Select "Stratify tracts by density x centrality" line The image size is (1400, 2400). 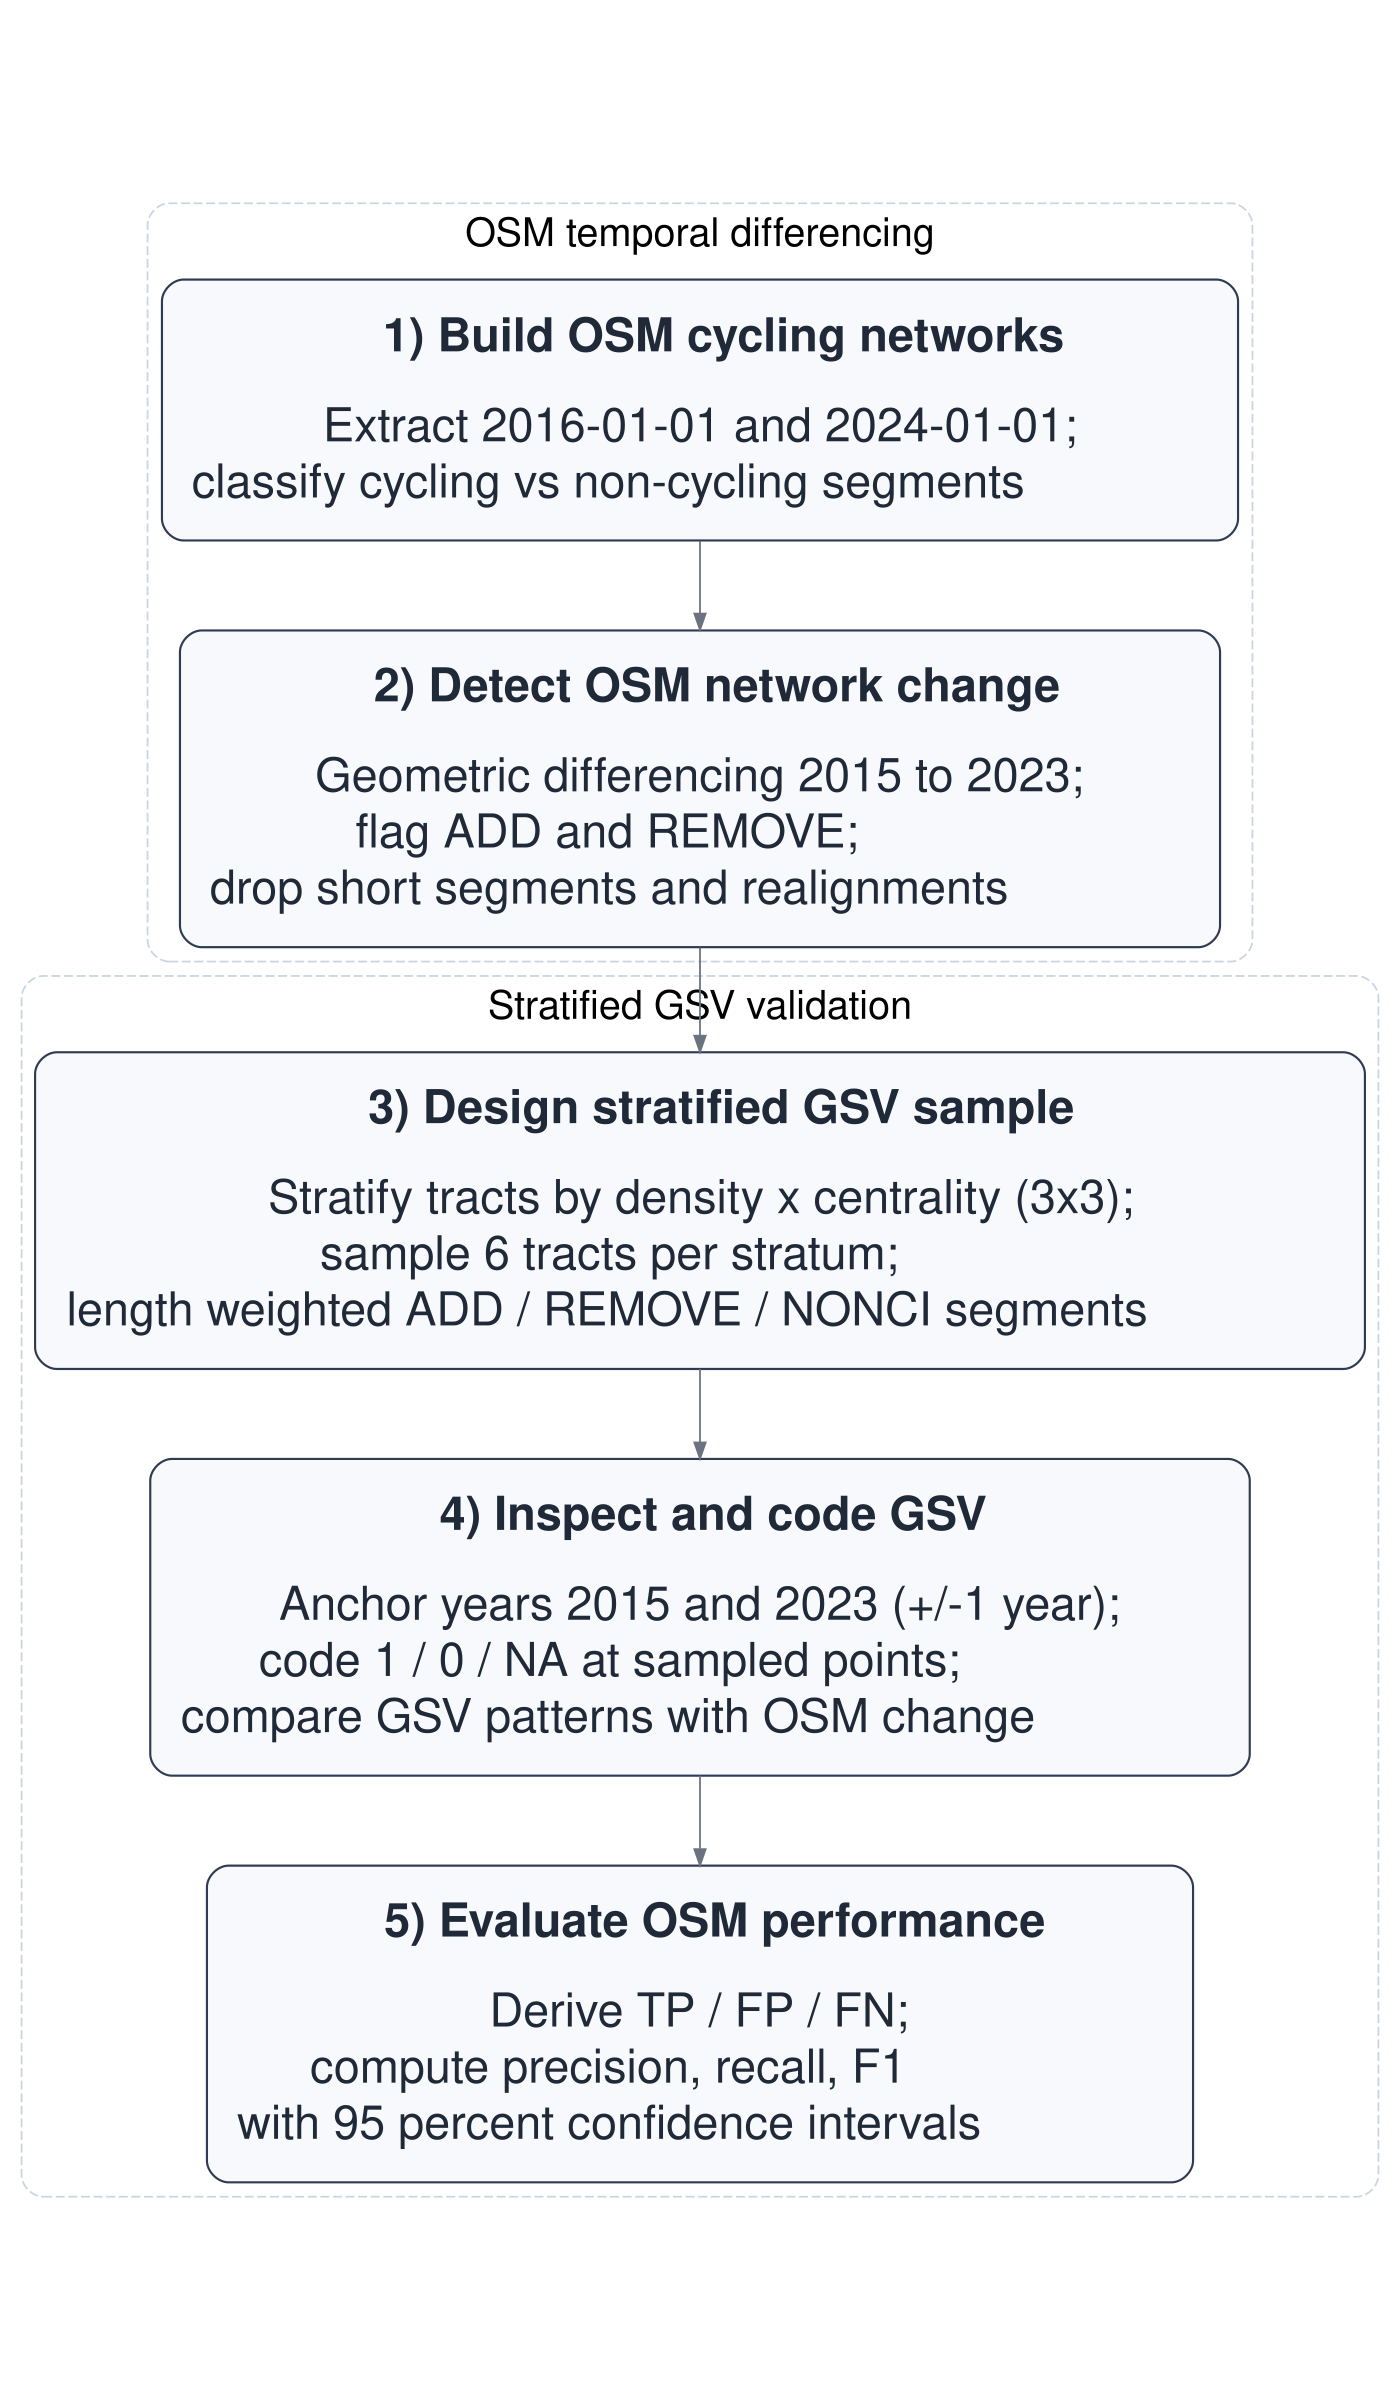(x=701, y=1198)
